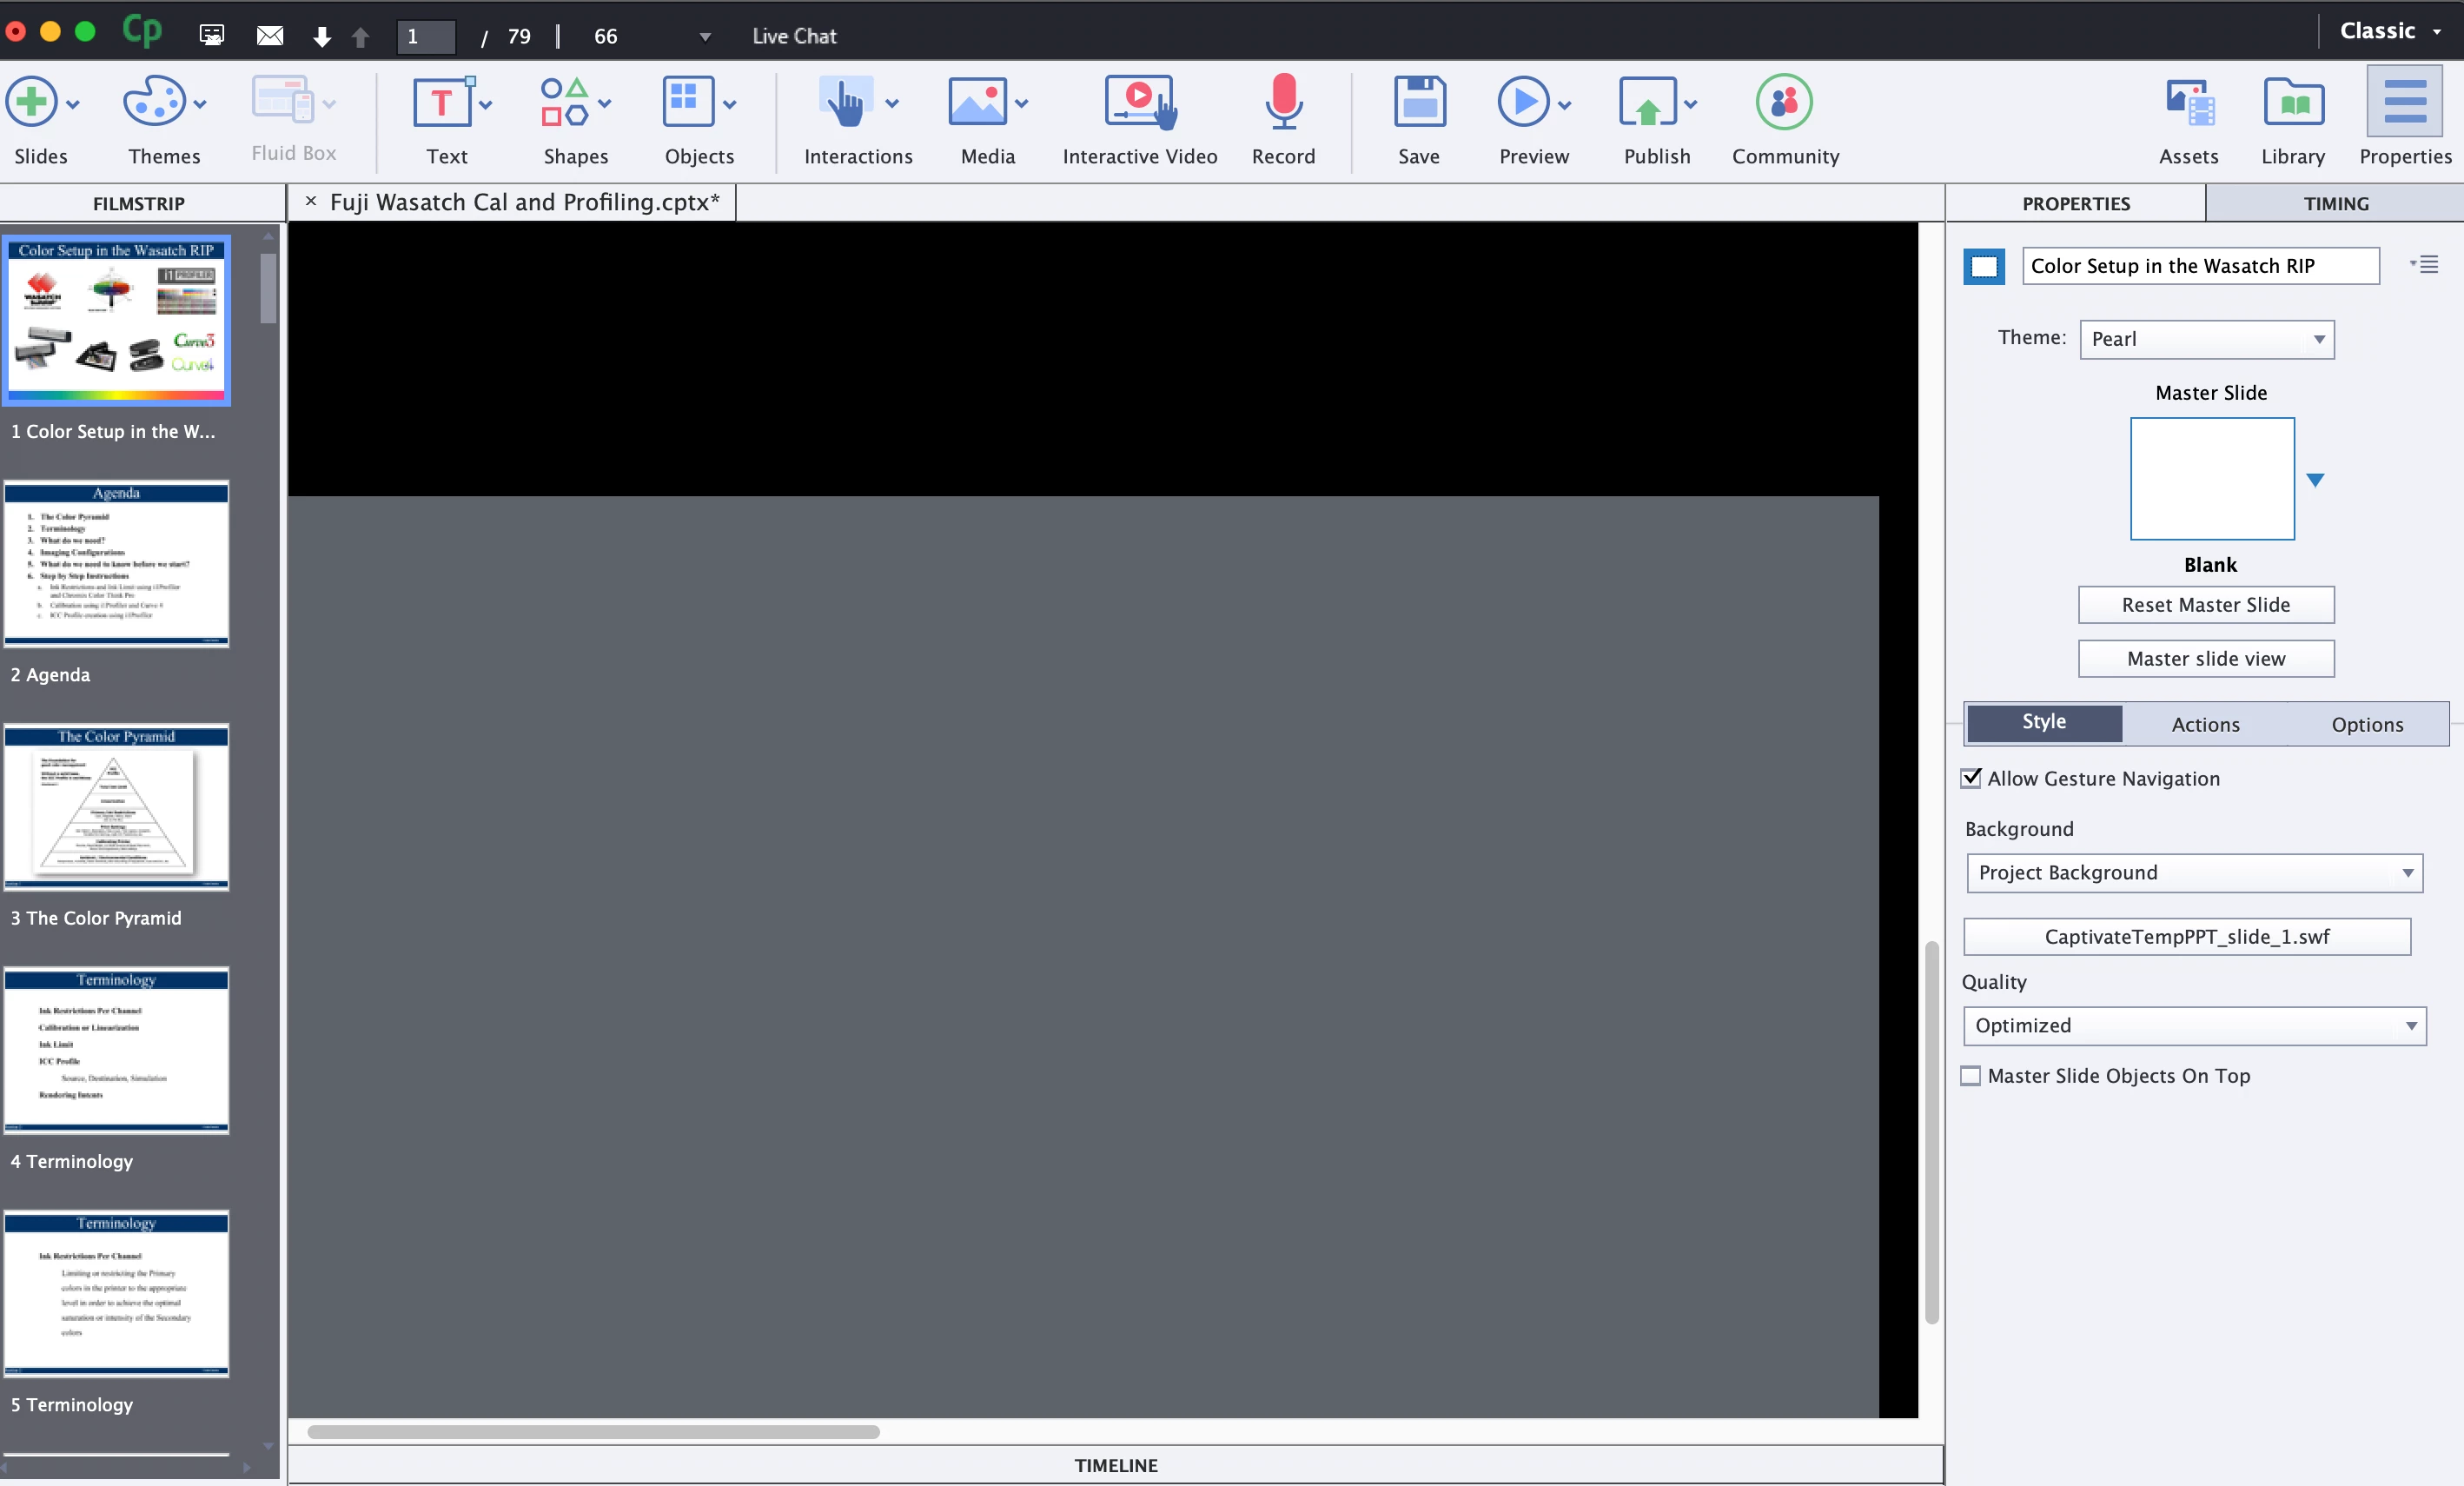Screen dimensions: 2464x1486
Task: Select the Color Pyramid slide thumbnail
Action: point(116,806)
